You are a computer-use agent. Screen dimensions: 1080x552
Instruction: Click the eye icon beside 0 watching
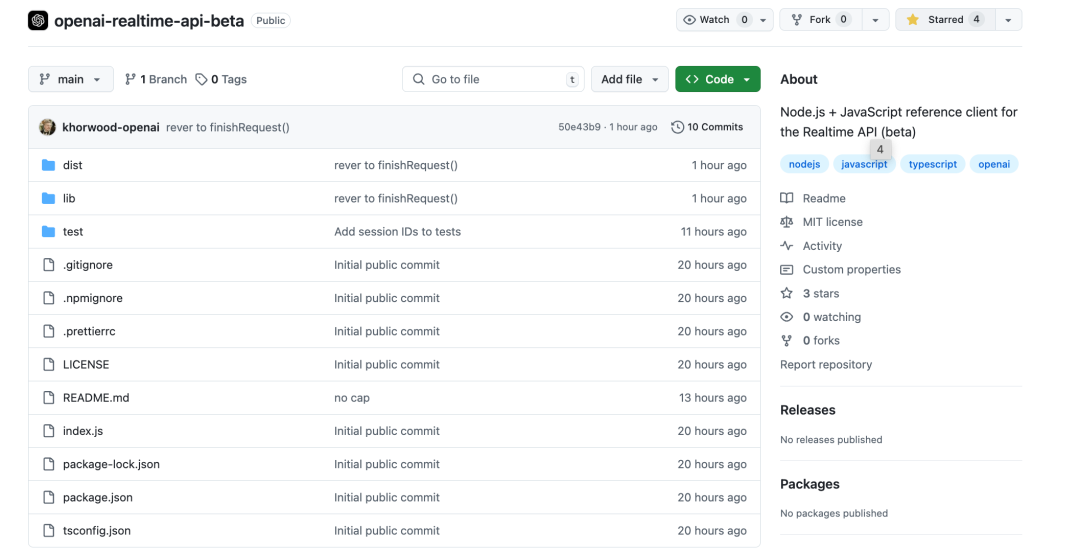[787, 317]
